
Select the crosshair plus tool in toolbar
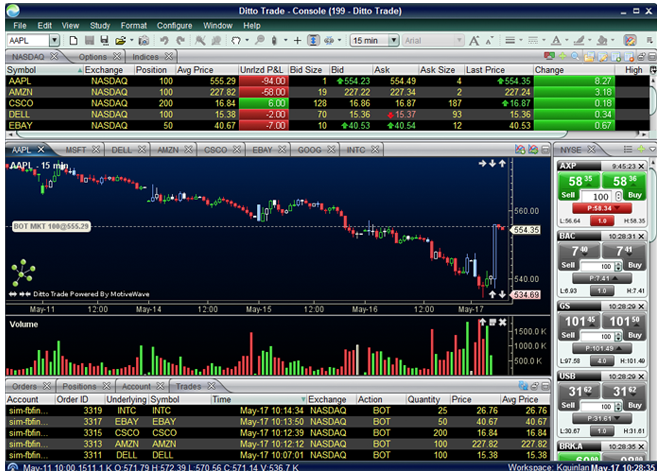coord(297,40)
